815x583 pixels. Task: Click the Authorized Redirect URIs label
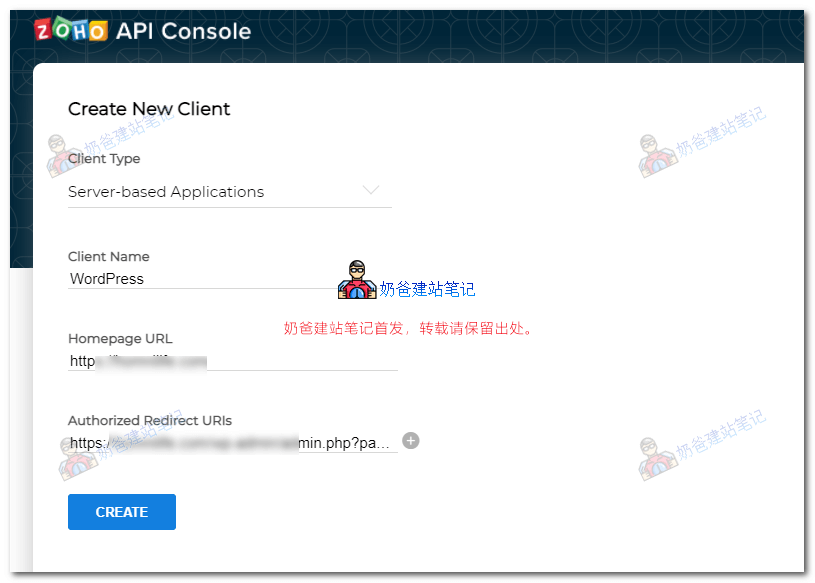(x=150, y=420)
